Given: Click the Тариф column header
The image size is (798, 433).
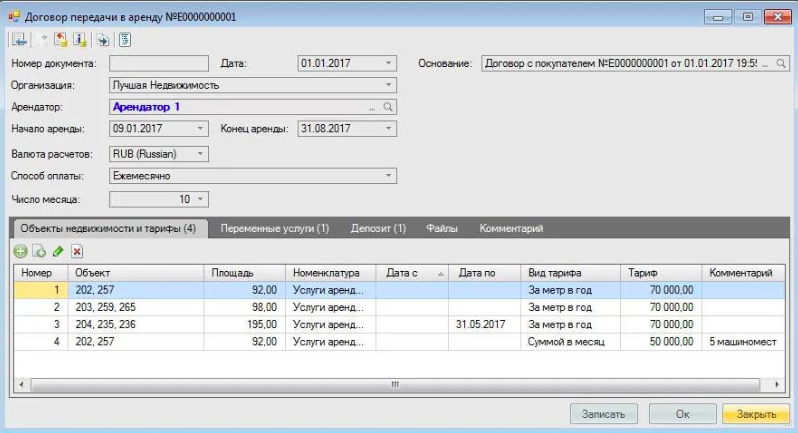Looking at the screenshot, I should (x=661, y=273).
